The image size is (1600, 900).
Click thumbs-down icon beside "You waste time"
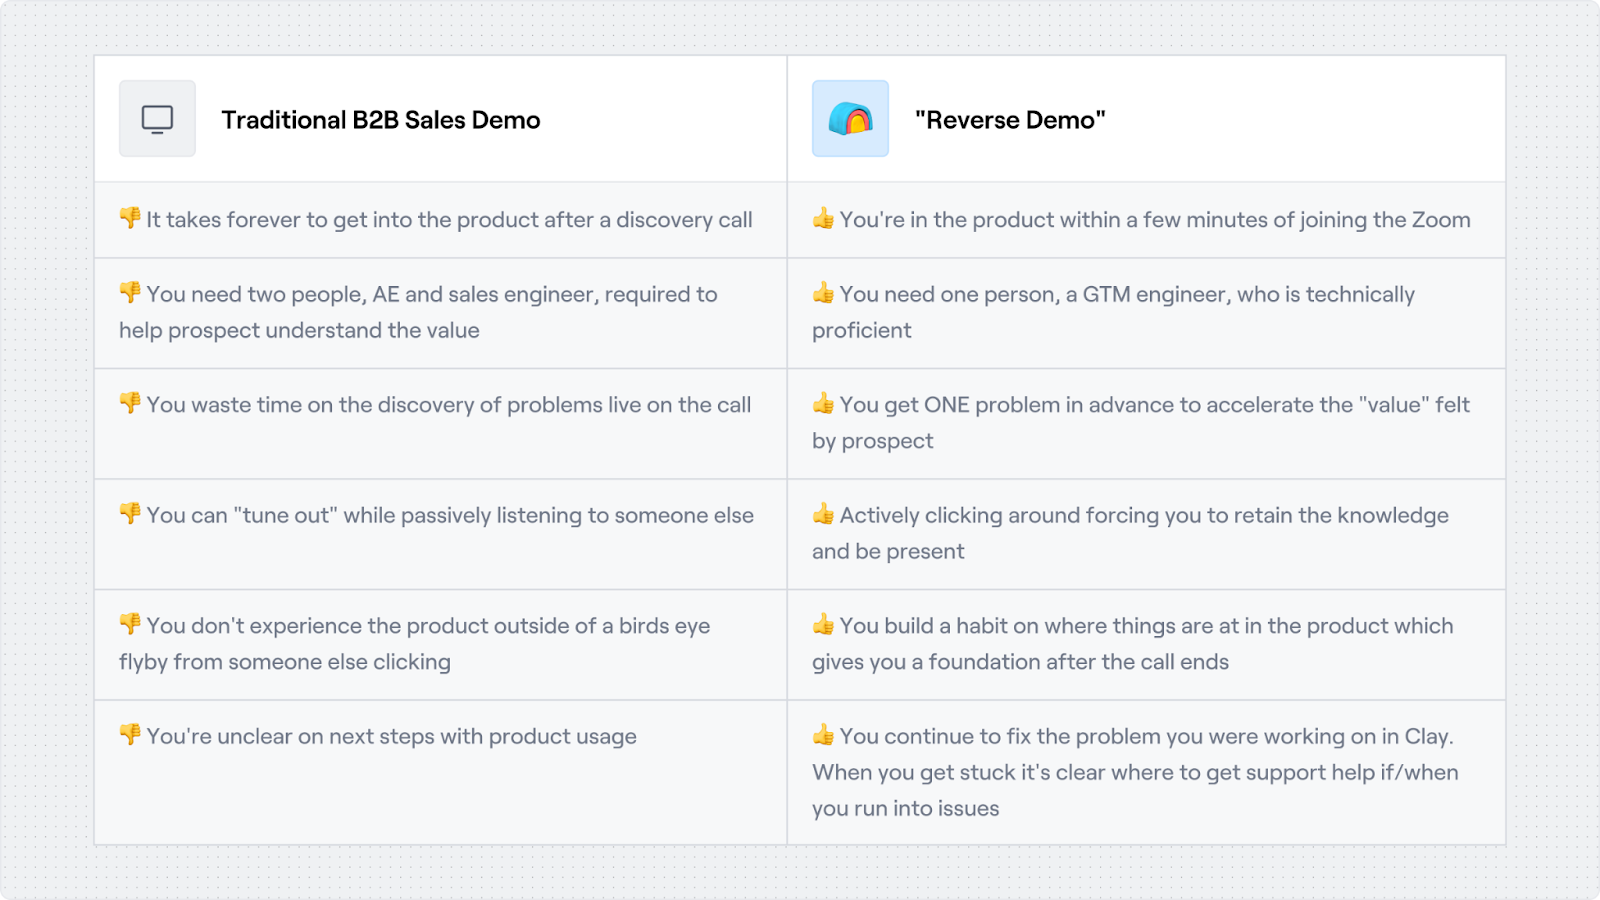[x=130, y=403]
